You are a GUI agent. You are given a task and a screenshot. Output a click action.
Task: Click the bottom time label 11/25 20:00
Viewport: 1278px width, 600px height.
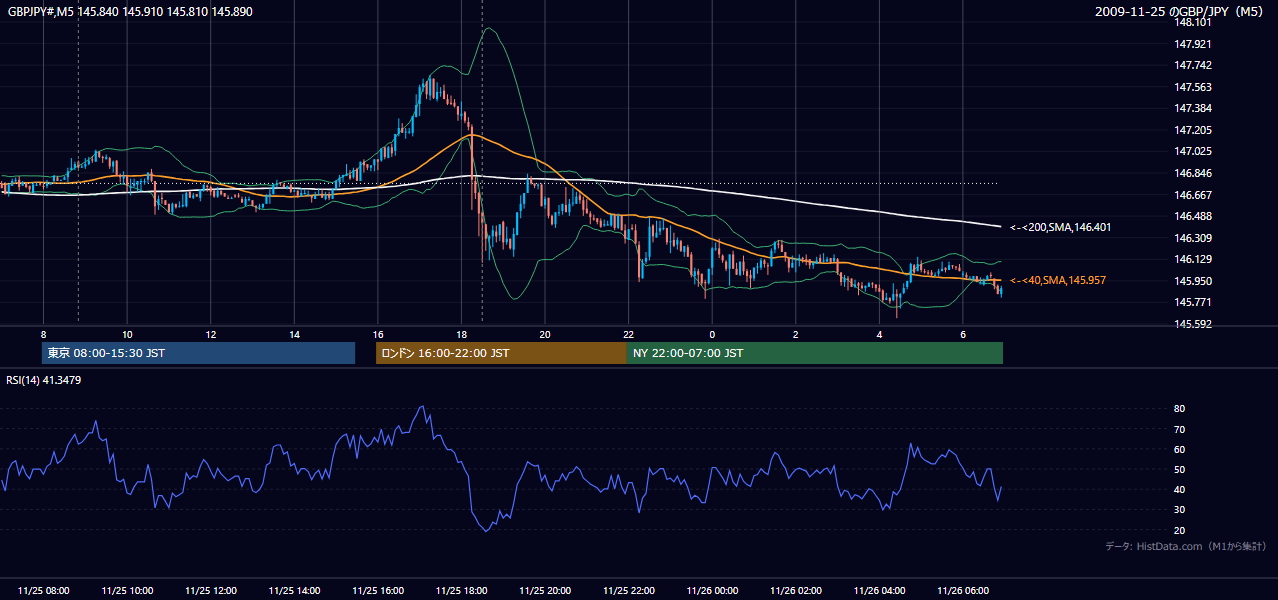545,591
